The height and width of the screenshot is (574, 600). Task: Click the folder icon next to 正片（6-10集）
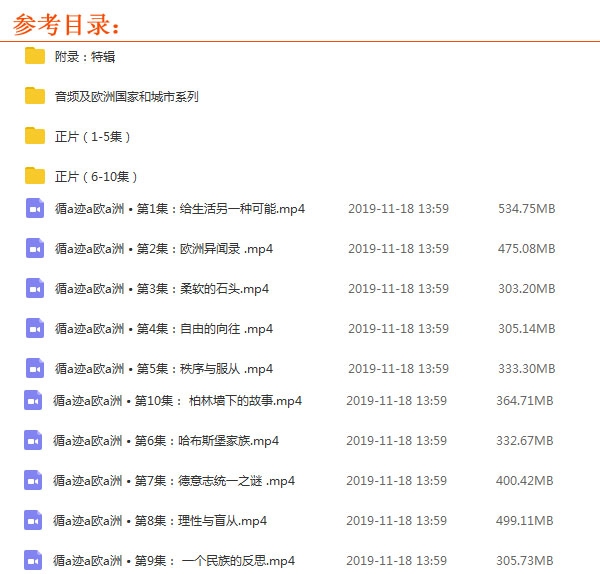(35, 176)
